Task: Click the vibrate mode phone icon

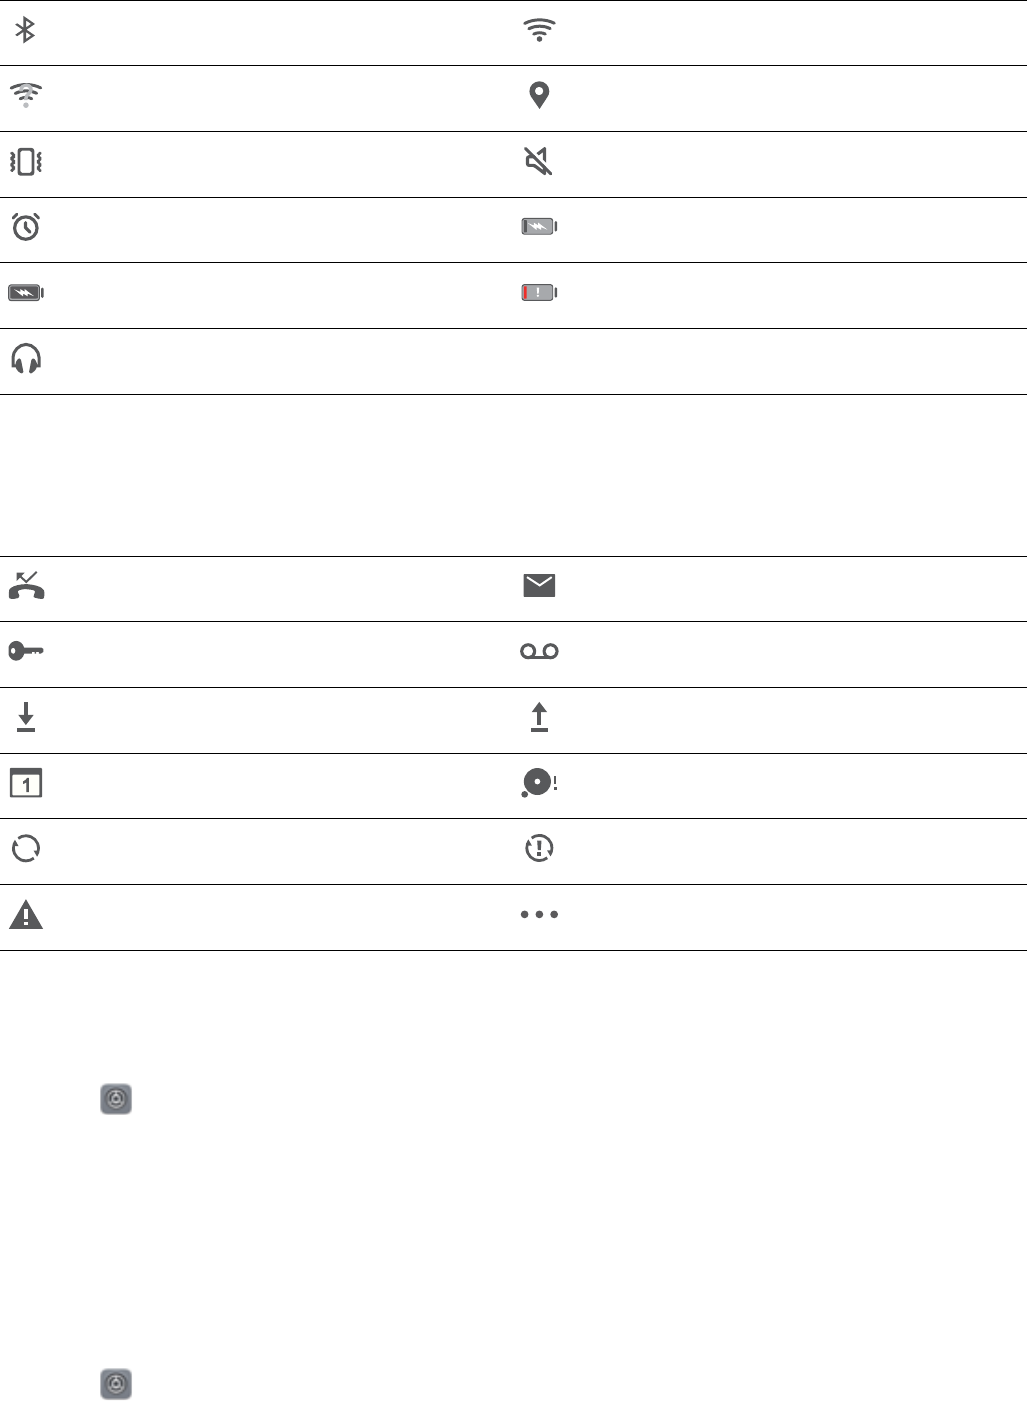Action: click(26, 162)
